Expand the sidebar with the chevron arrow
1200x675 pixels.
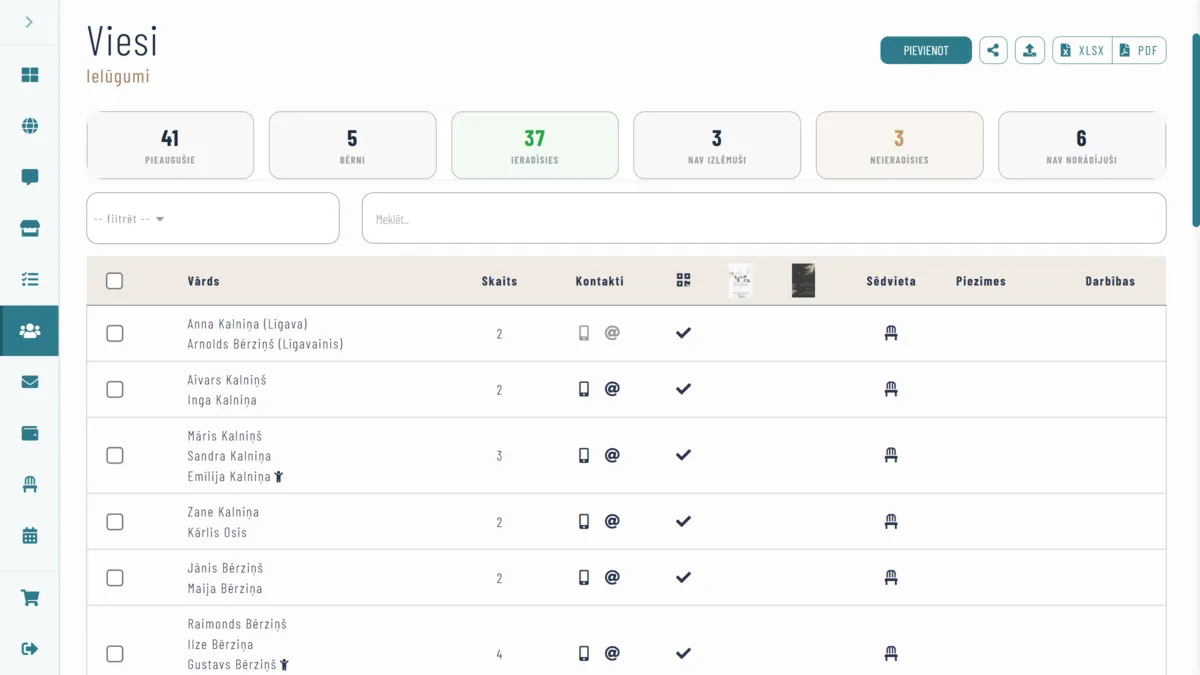(29, 22)
